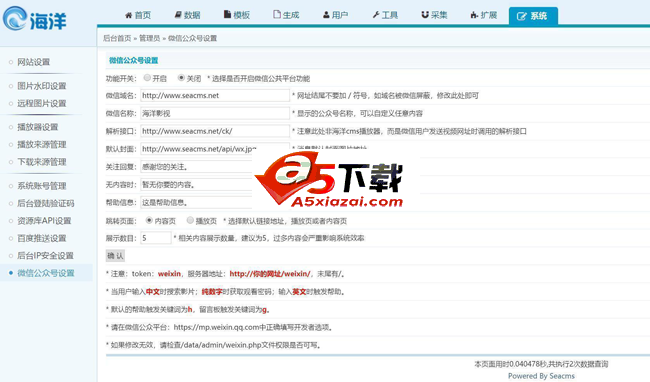Open 后台IP安全设置 in the sidebar
Viewport: 650px width, 382px height.
[46, 256]
